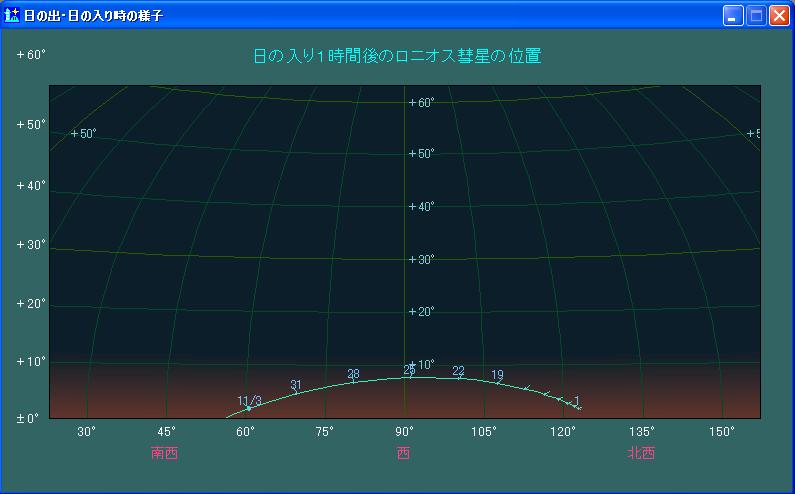This screenshot has width=795, height=494.
Task: Click the 90° azimuth label below chart
Action: click(x=403, y=431)
